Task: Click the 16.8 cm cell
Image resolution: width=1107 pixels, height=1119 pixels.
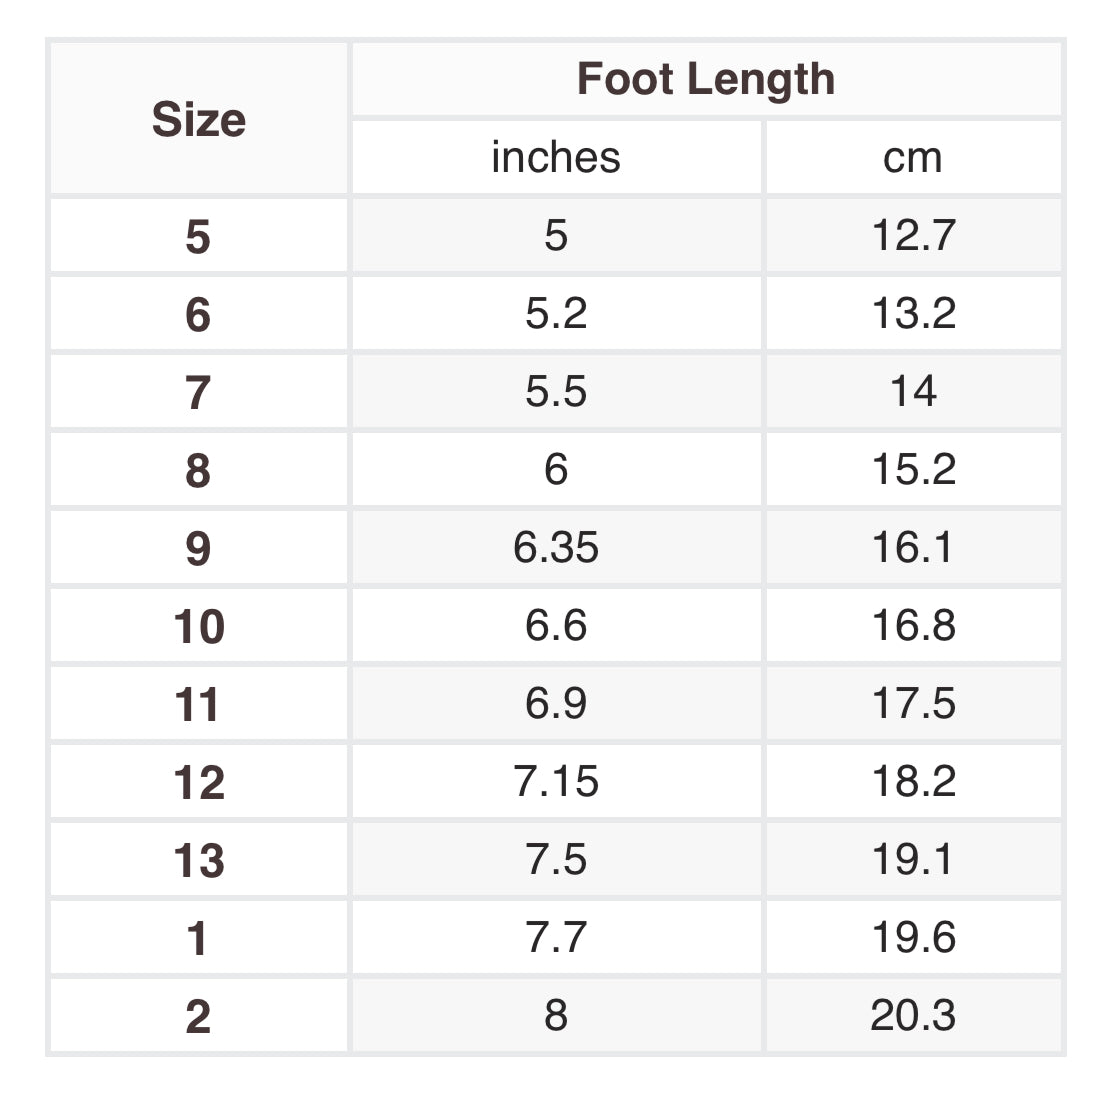Action: 913,626
